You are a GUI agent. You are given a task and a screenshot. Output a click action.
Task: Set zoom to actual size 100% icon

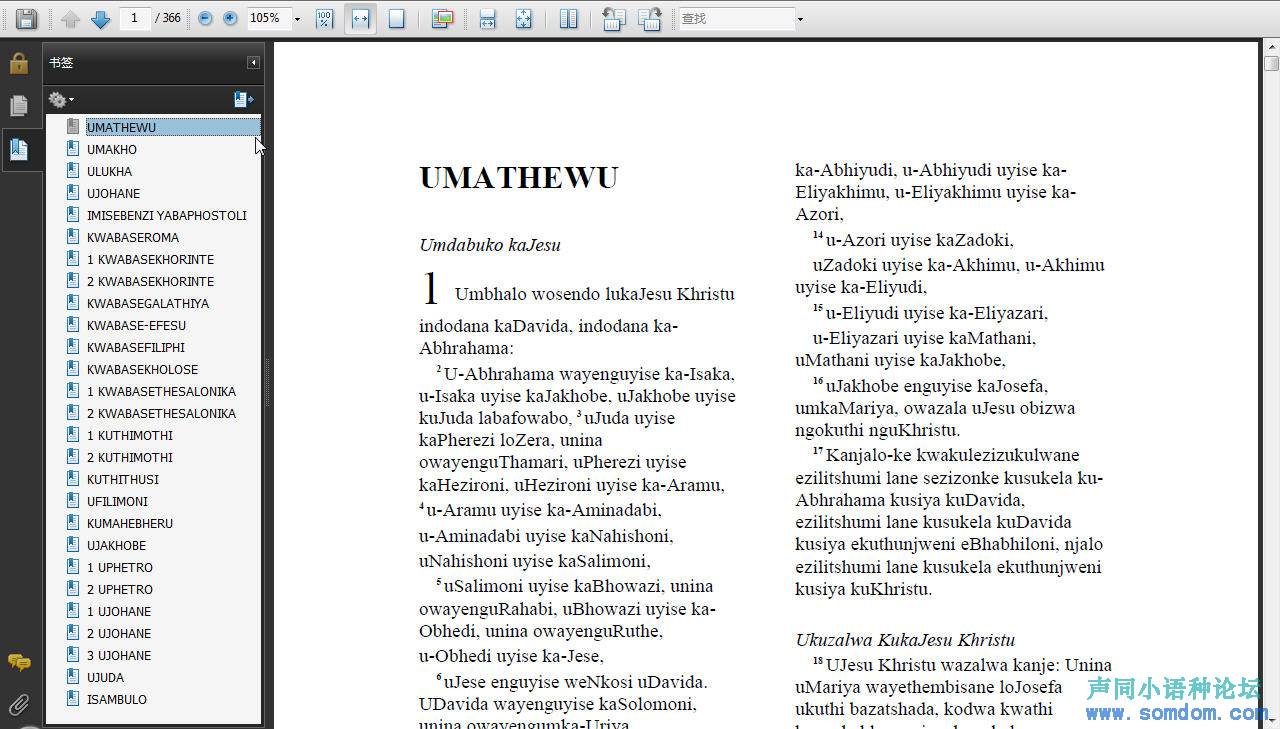pyautogui.click(x=325, y=19)
